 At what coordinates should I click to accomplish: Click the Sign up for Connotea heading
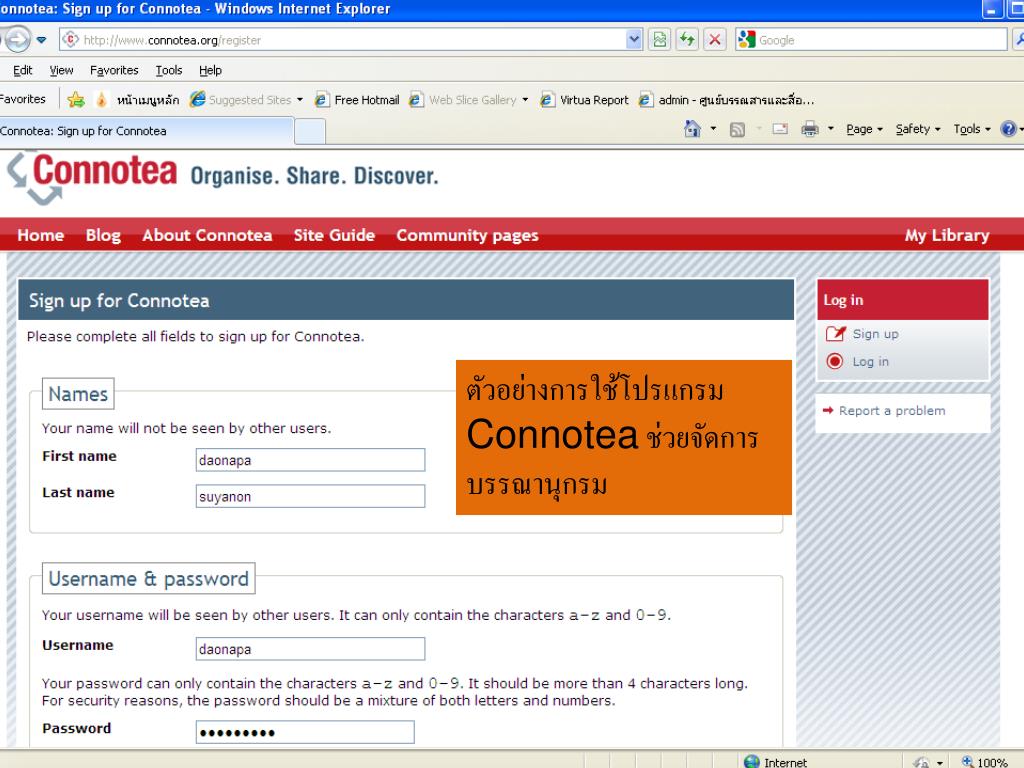tap(119, 300)
